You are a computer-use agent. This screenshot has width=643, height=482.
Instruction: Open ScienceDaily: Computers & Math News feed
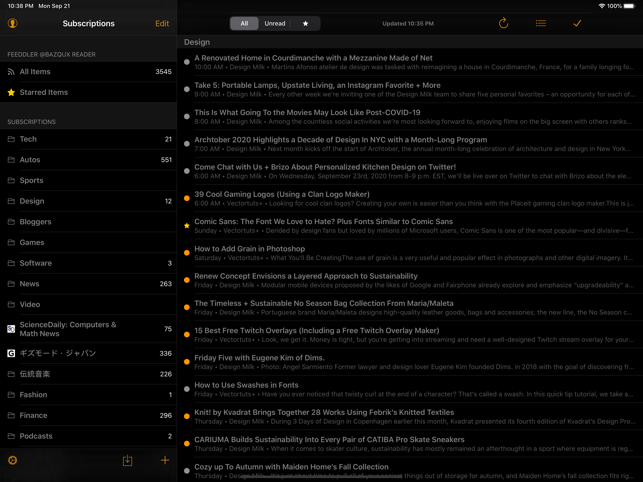coord(89,329)
